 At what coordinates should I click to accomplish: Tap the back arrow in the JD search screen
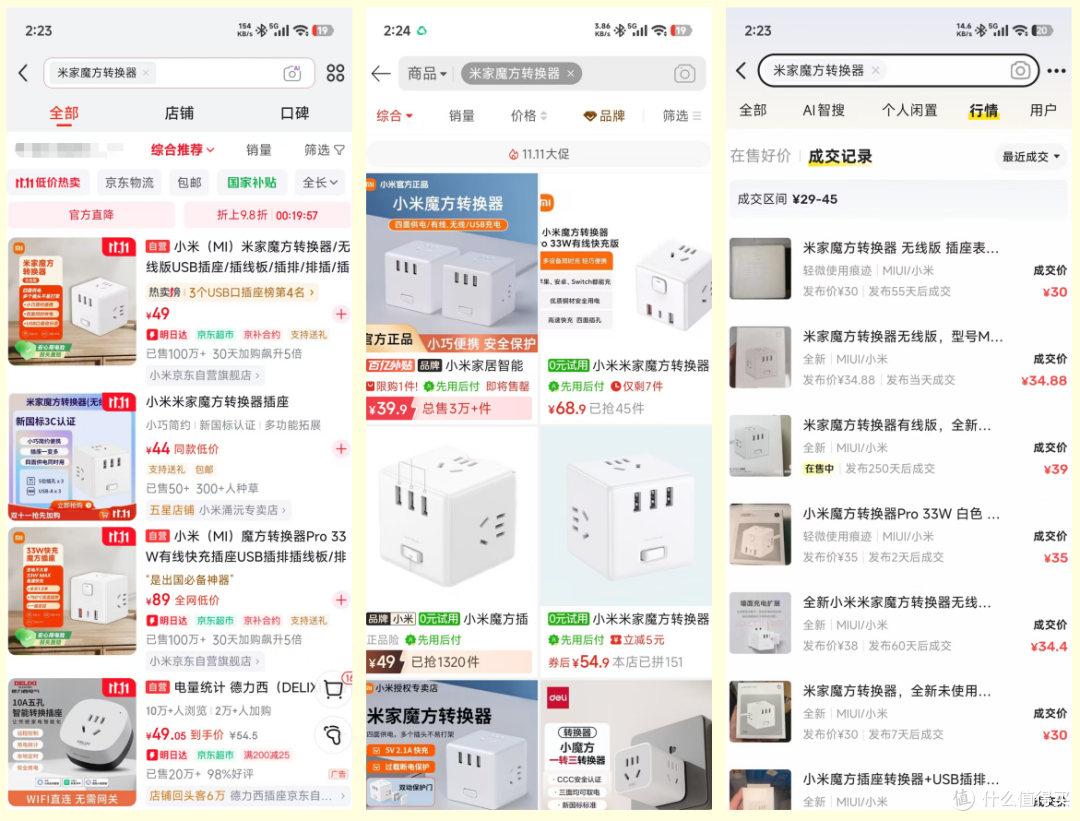pos(23,73)
